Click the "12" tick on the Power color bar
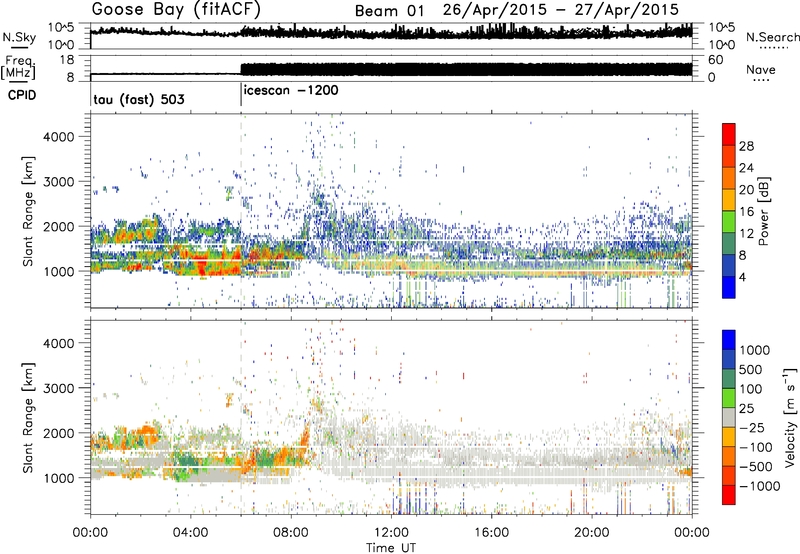This screenshot has height=554, width=800. pos(746,234)
